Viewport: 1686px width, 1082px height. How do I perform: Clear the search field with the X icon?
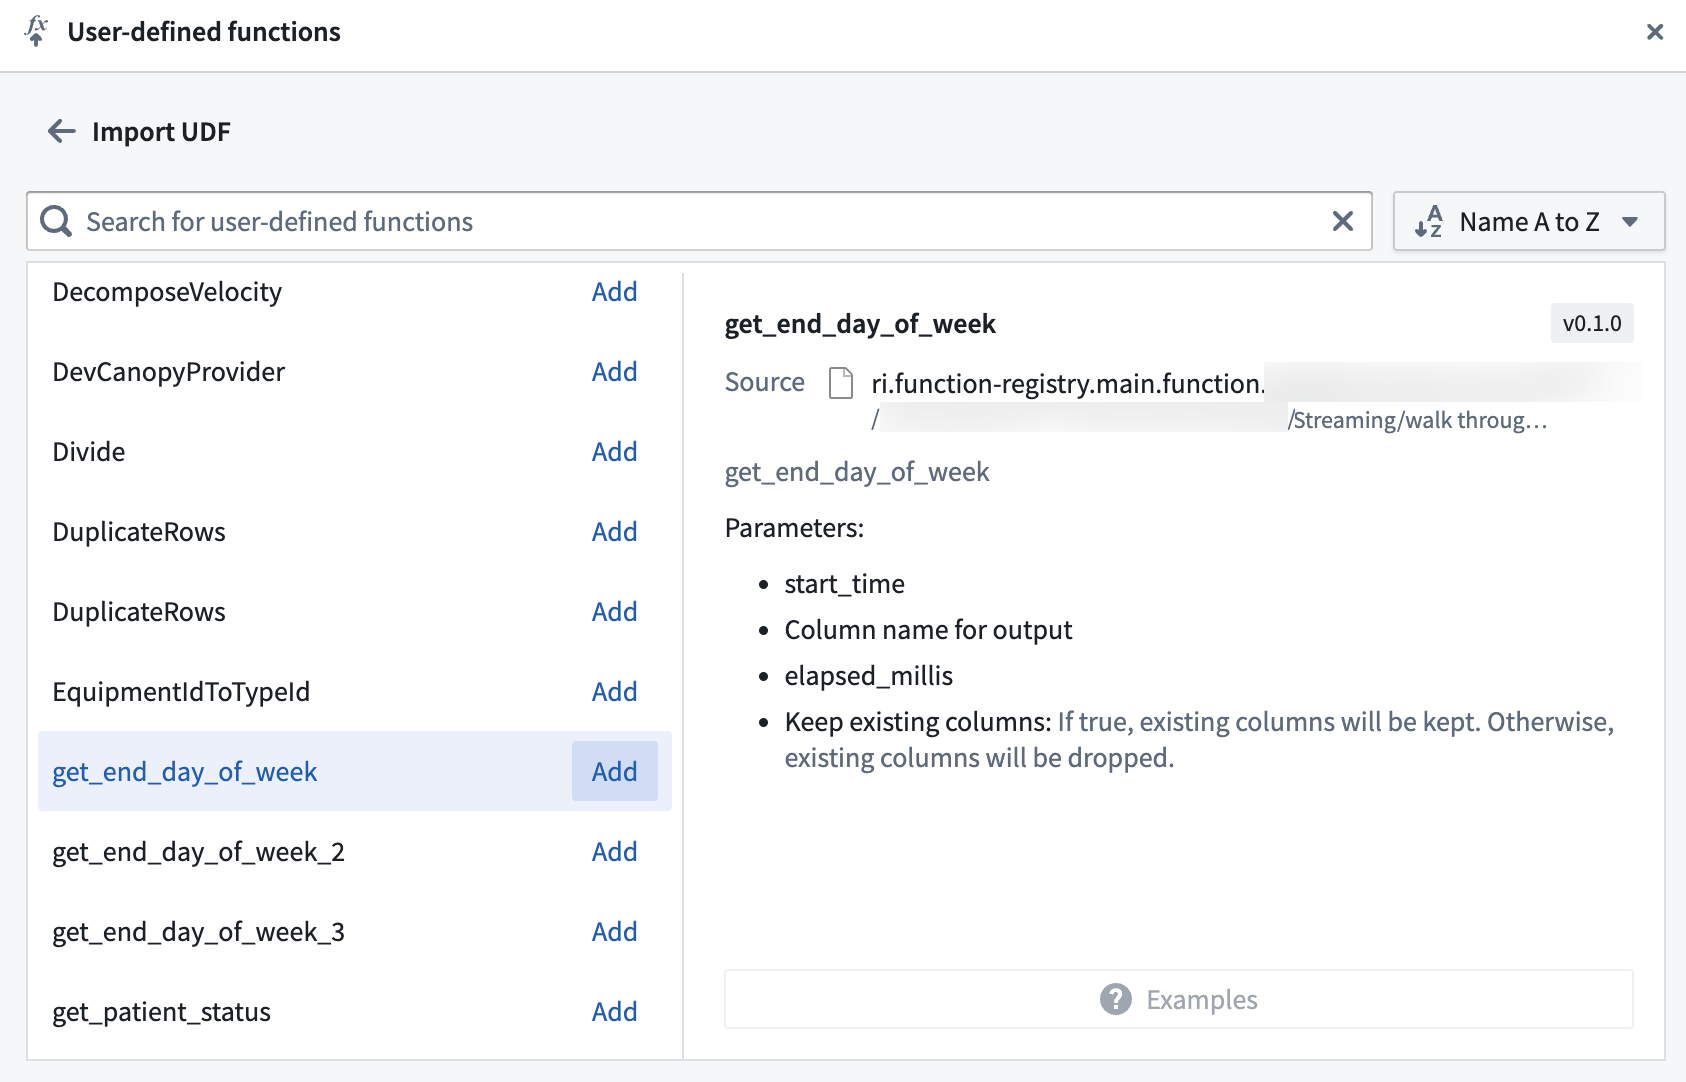pyautogui.click(x=1343, y=221)
